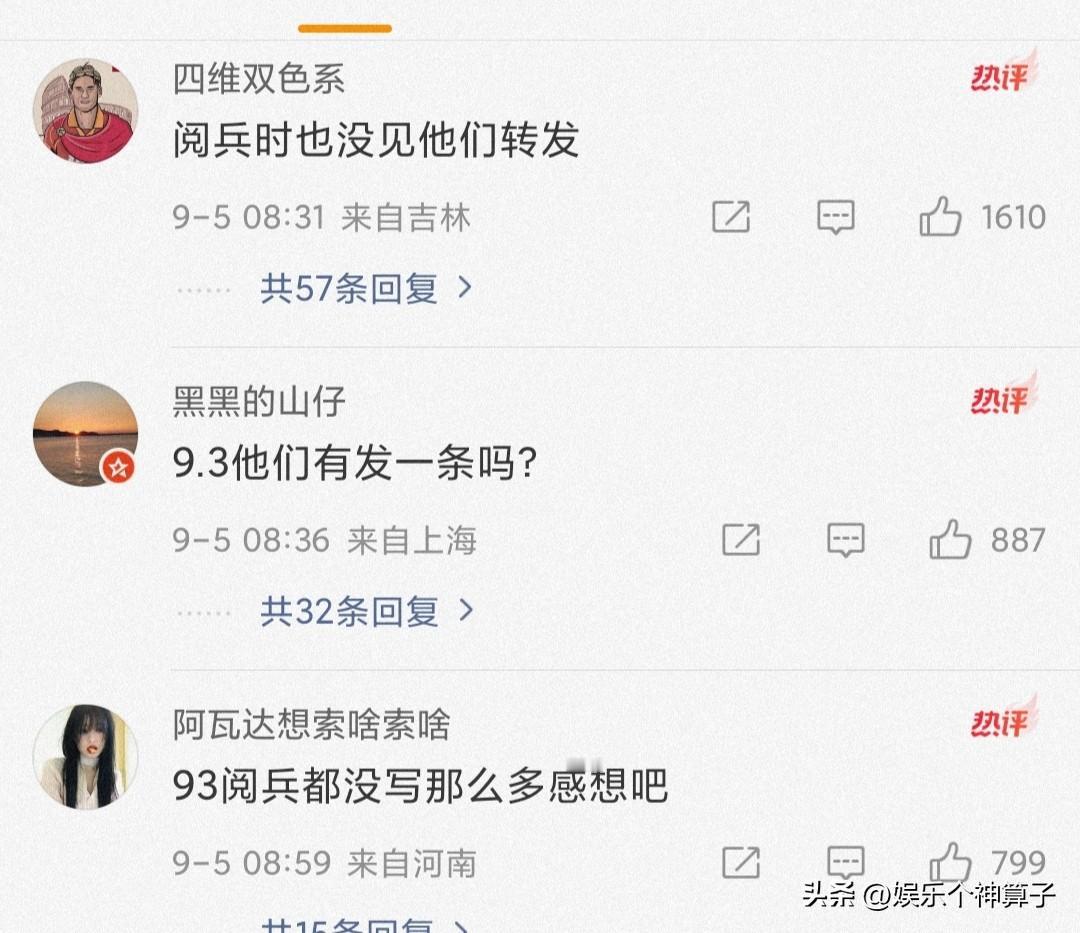Repost the comment from 吉林 user

tap(731, 217)
